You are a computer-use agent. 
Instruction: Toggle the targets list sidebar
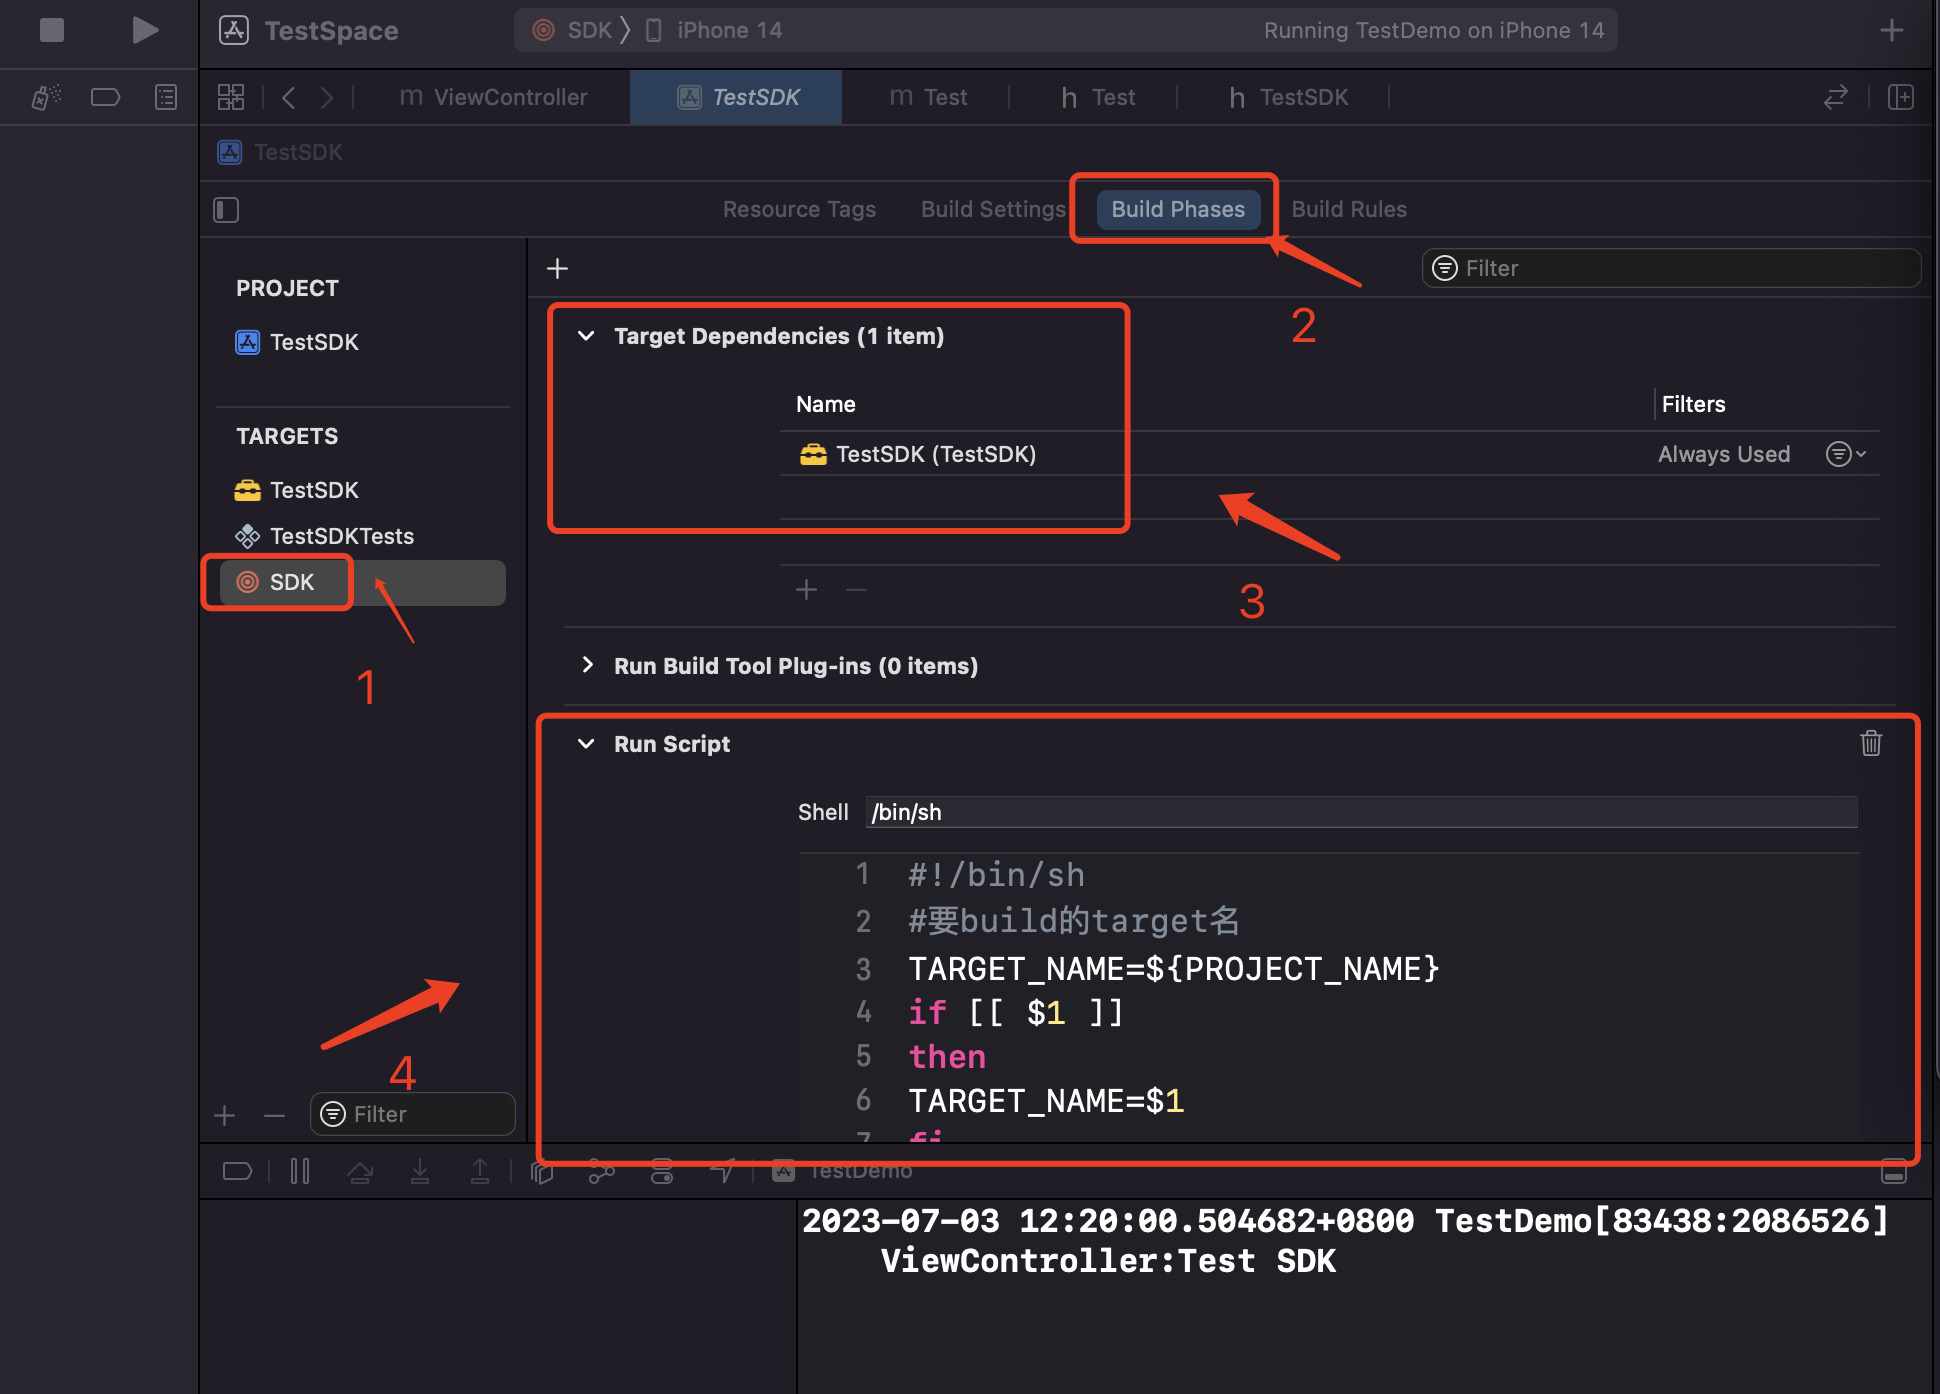coord(226,210)
